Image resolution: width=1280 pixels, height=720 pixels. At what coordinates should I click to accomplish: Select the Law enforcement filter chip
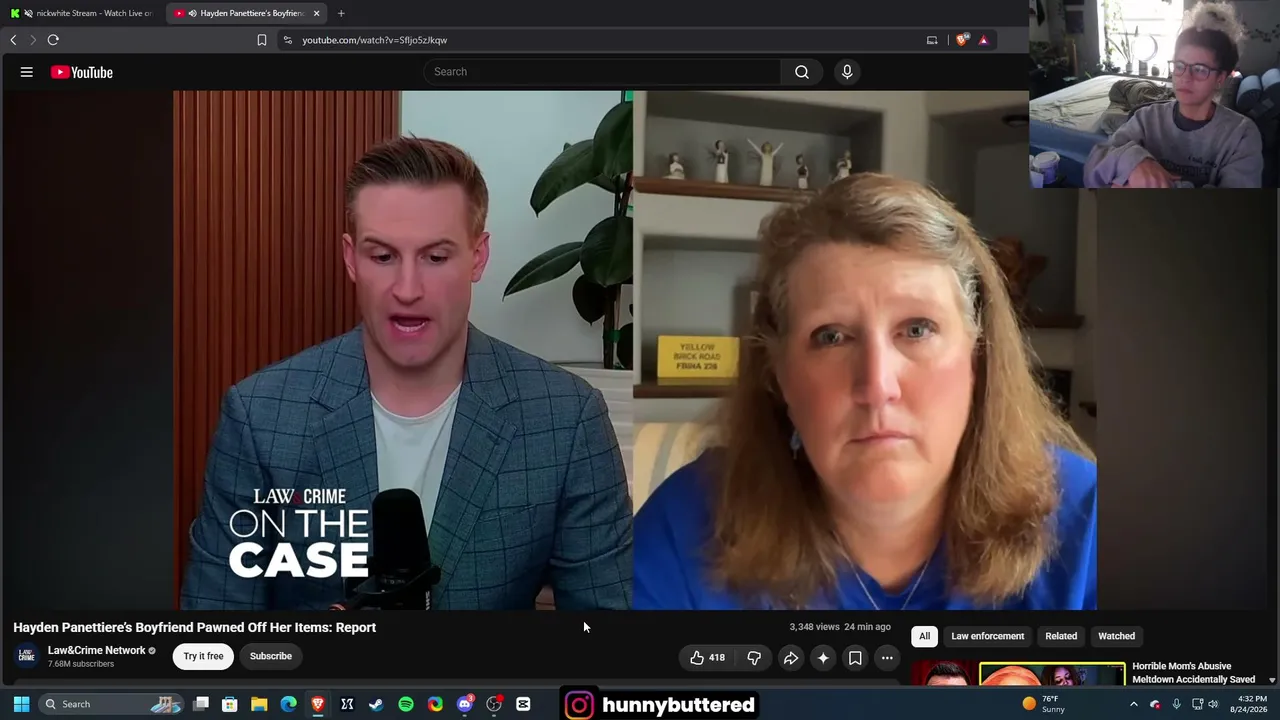pyautogui.click(x=988, y=636)
